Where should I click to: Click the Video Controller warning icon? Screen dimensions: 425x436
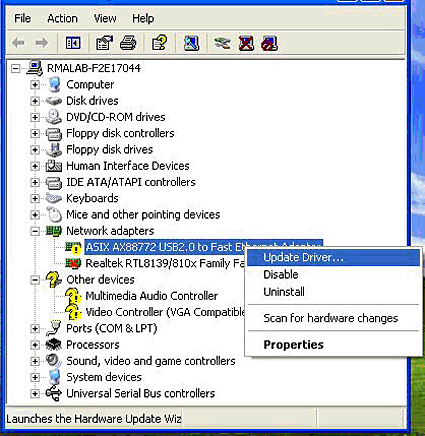click(x=73, y=312)
